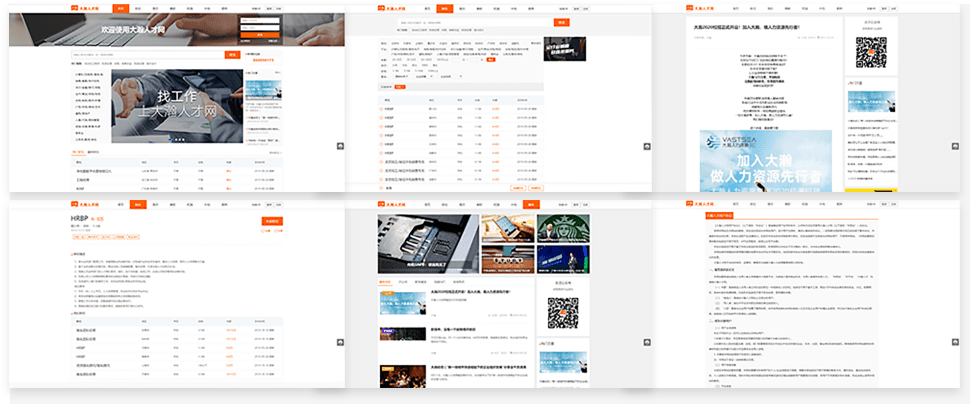Click the VASTSEA recruitment banner in the article

(x=766, y=161)
